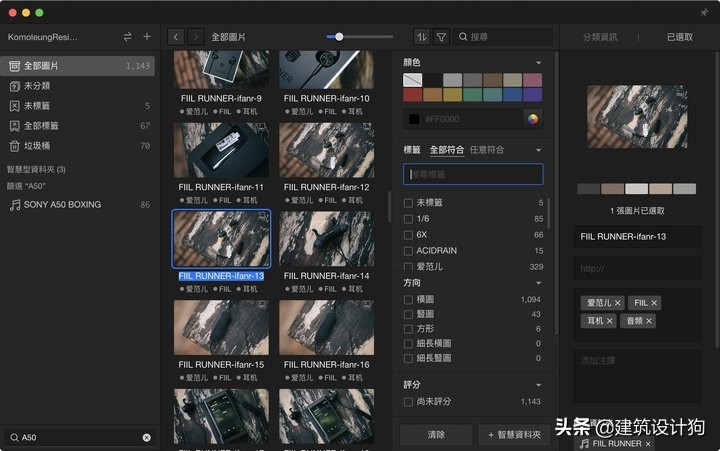This screenshot has height=451, width=720.
Task: Click the + 智慧資料夾 button
Action: pyautogui.click(x=514, y=434)
